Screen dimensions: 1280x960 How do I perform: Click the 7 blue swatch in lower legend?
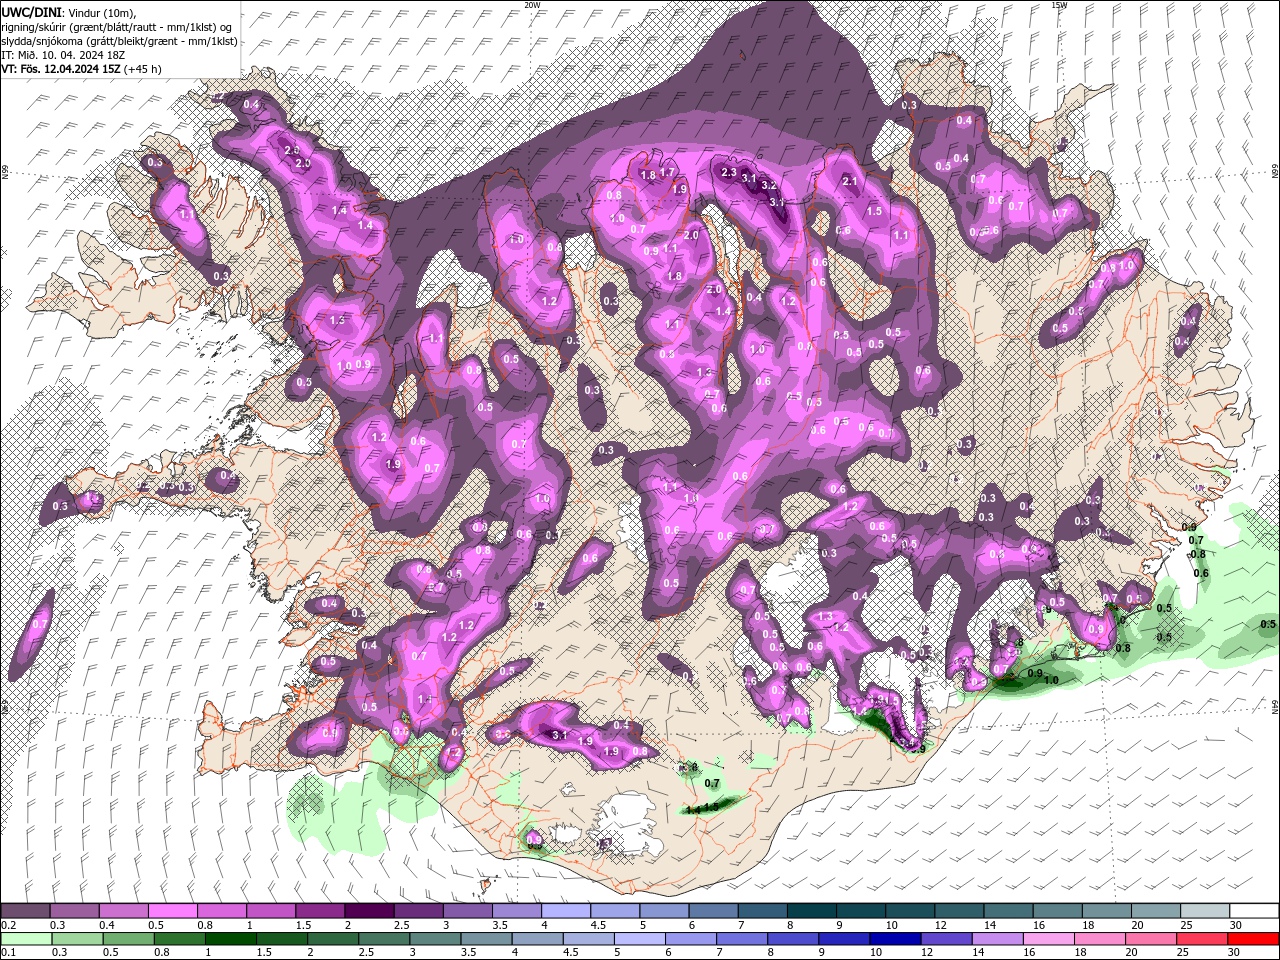pyautogui.click(x=740, y=939)
